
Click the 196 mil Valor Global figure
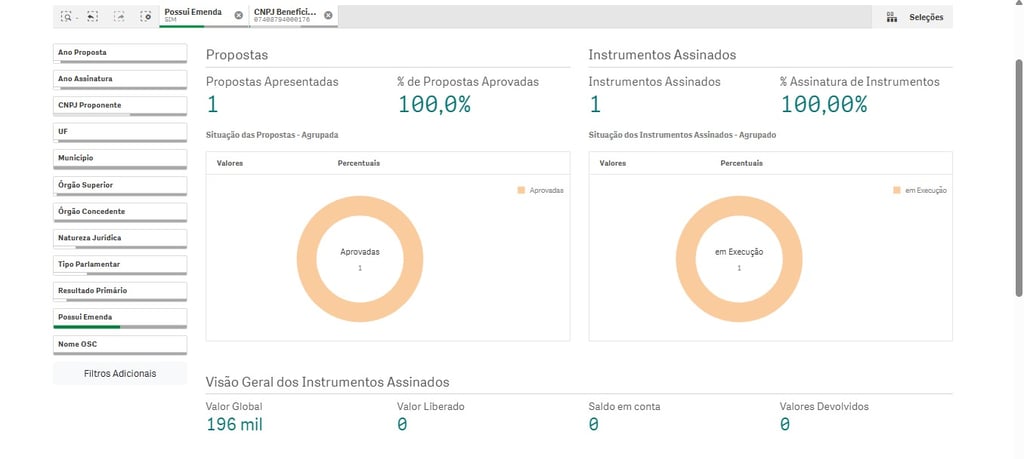tap(234, 424)
